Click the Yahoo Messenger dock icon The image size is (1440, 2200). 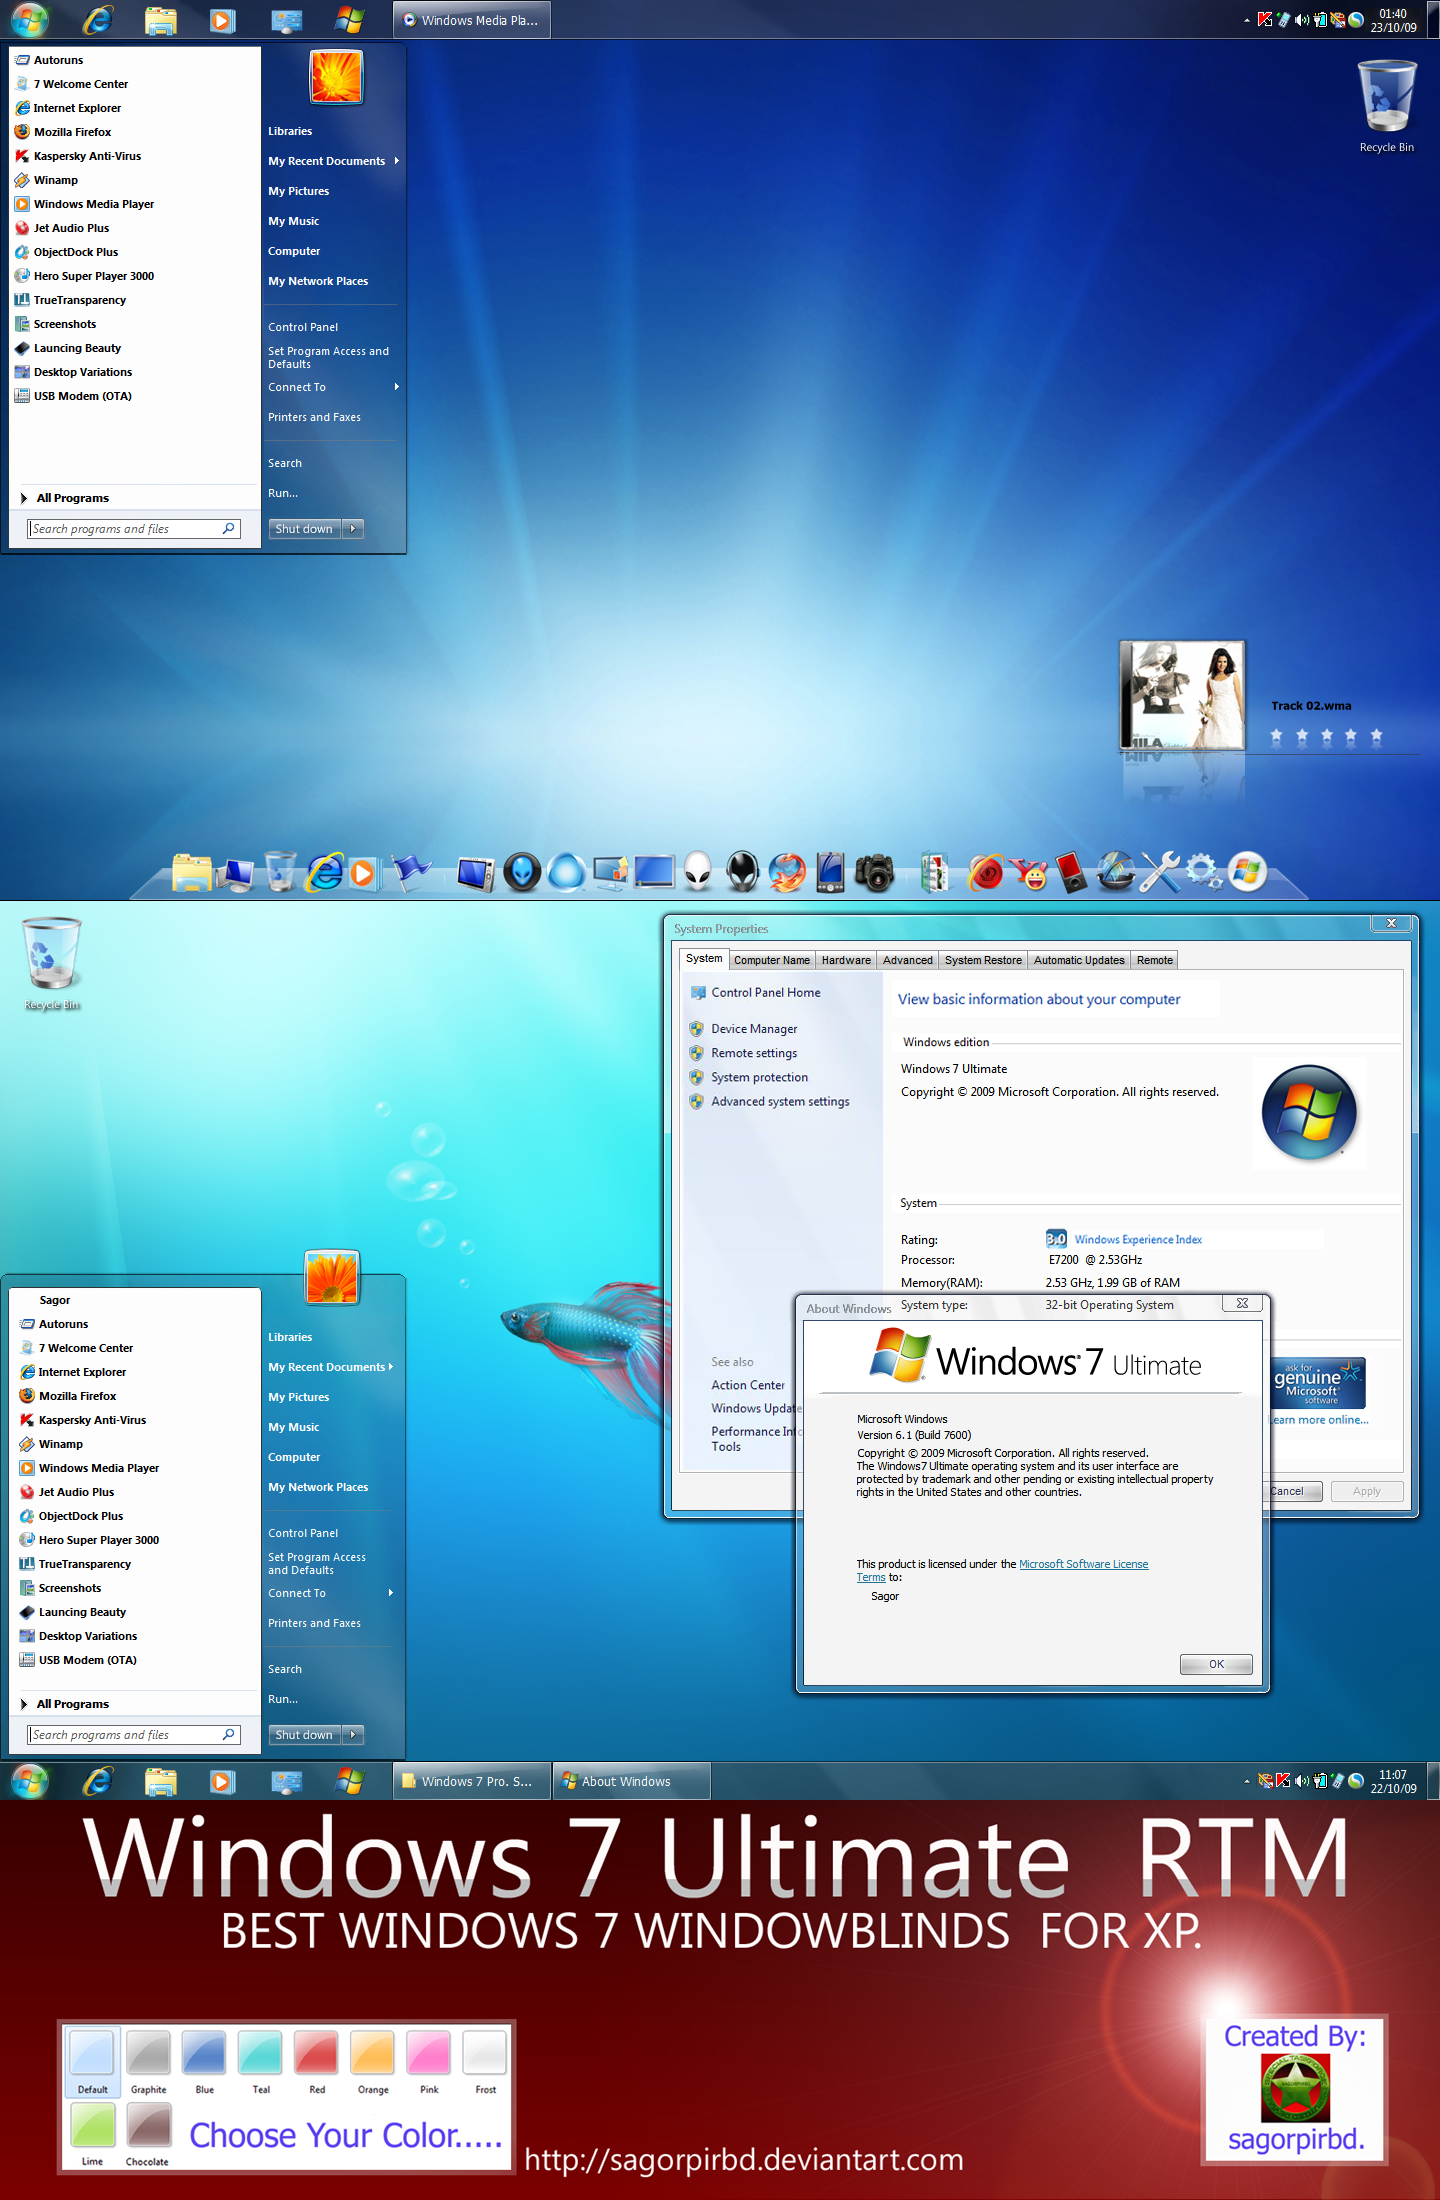point(1029,873)
